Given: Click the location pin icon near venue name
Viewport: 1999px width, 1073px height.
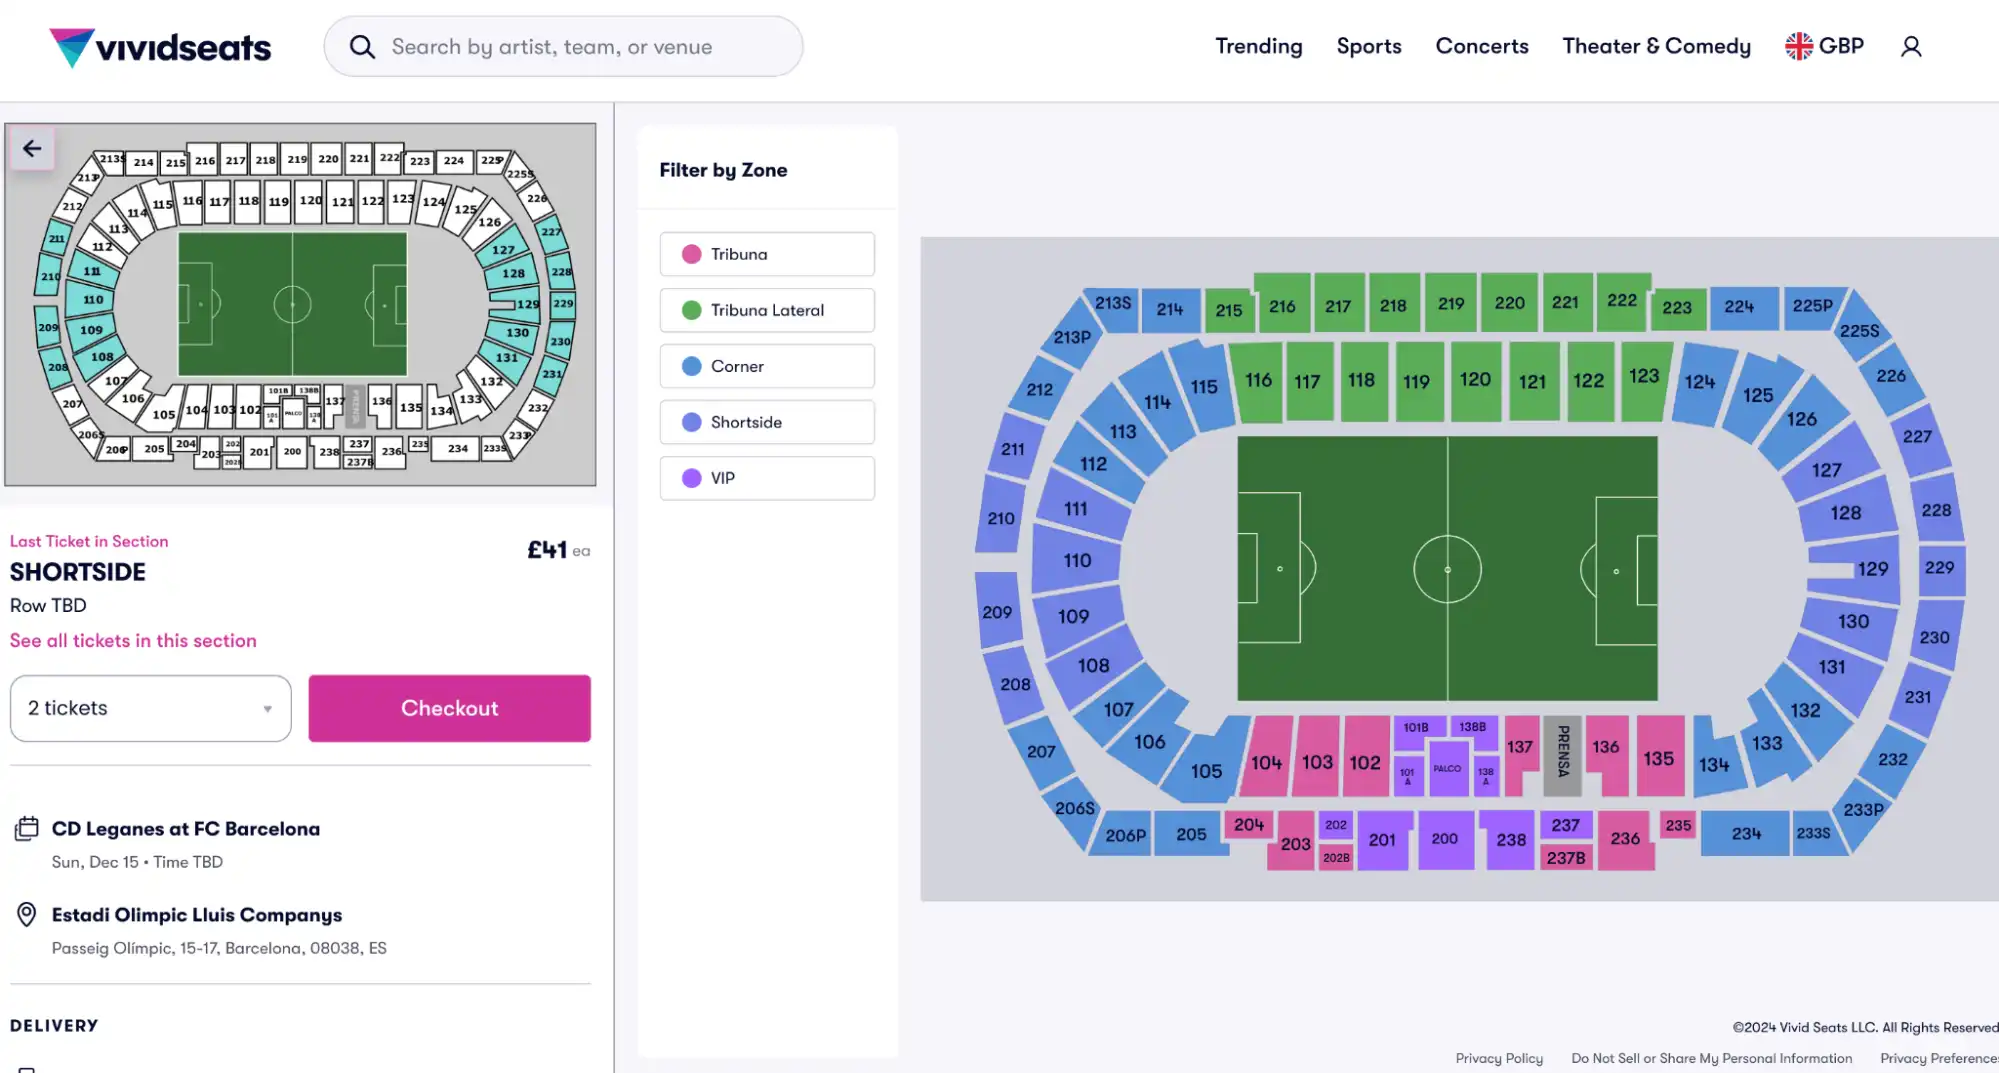Looking at the screenshot, I should click(x=24, y=914).
